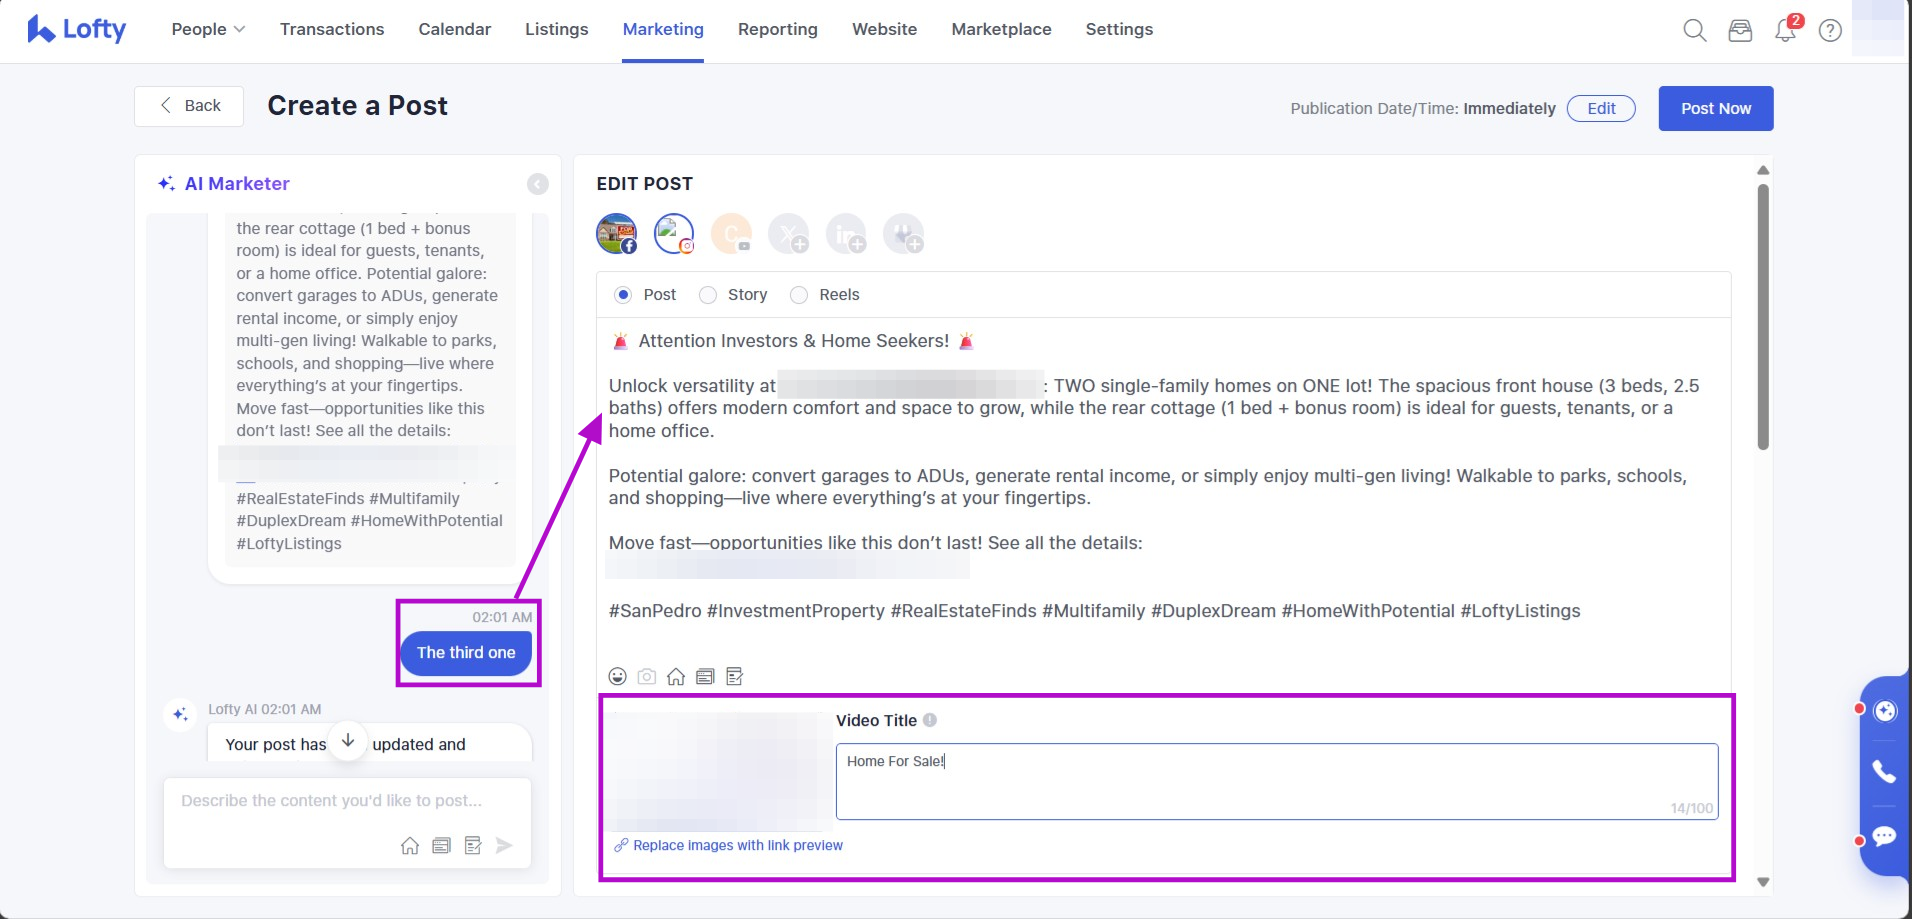1912x919 pixels.
Task: Open the Reporting tab
Action: click(777, 30)
